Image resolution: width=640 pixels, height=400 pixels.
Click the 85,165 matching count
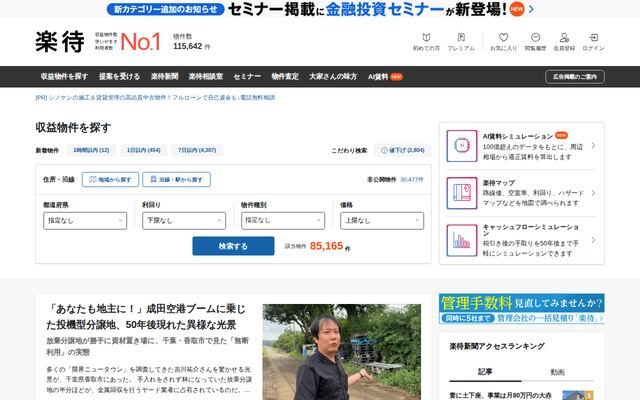point(326,246)
